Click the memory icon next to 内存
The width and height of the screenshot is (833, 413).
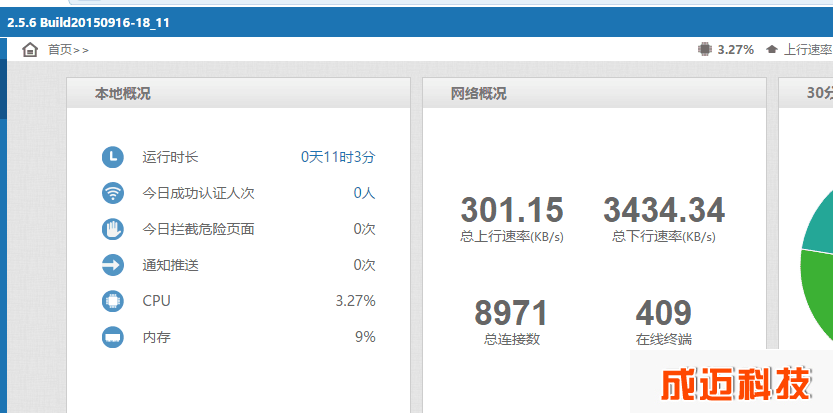point(113,337)
